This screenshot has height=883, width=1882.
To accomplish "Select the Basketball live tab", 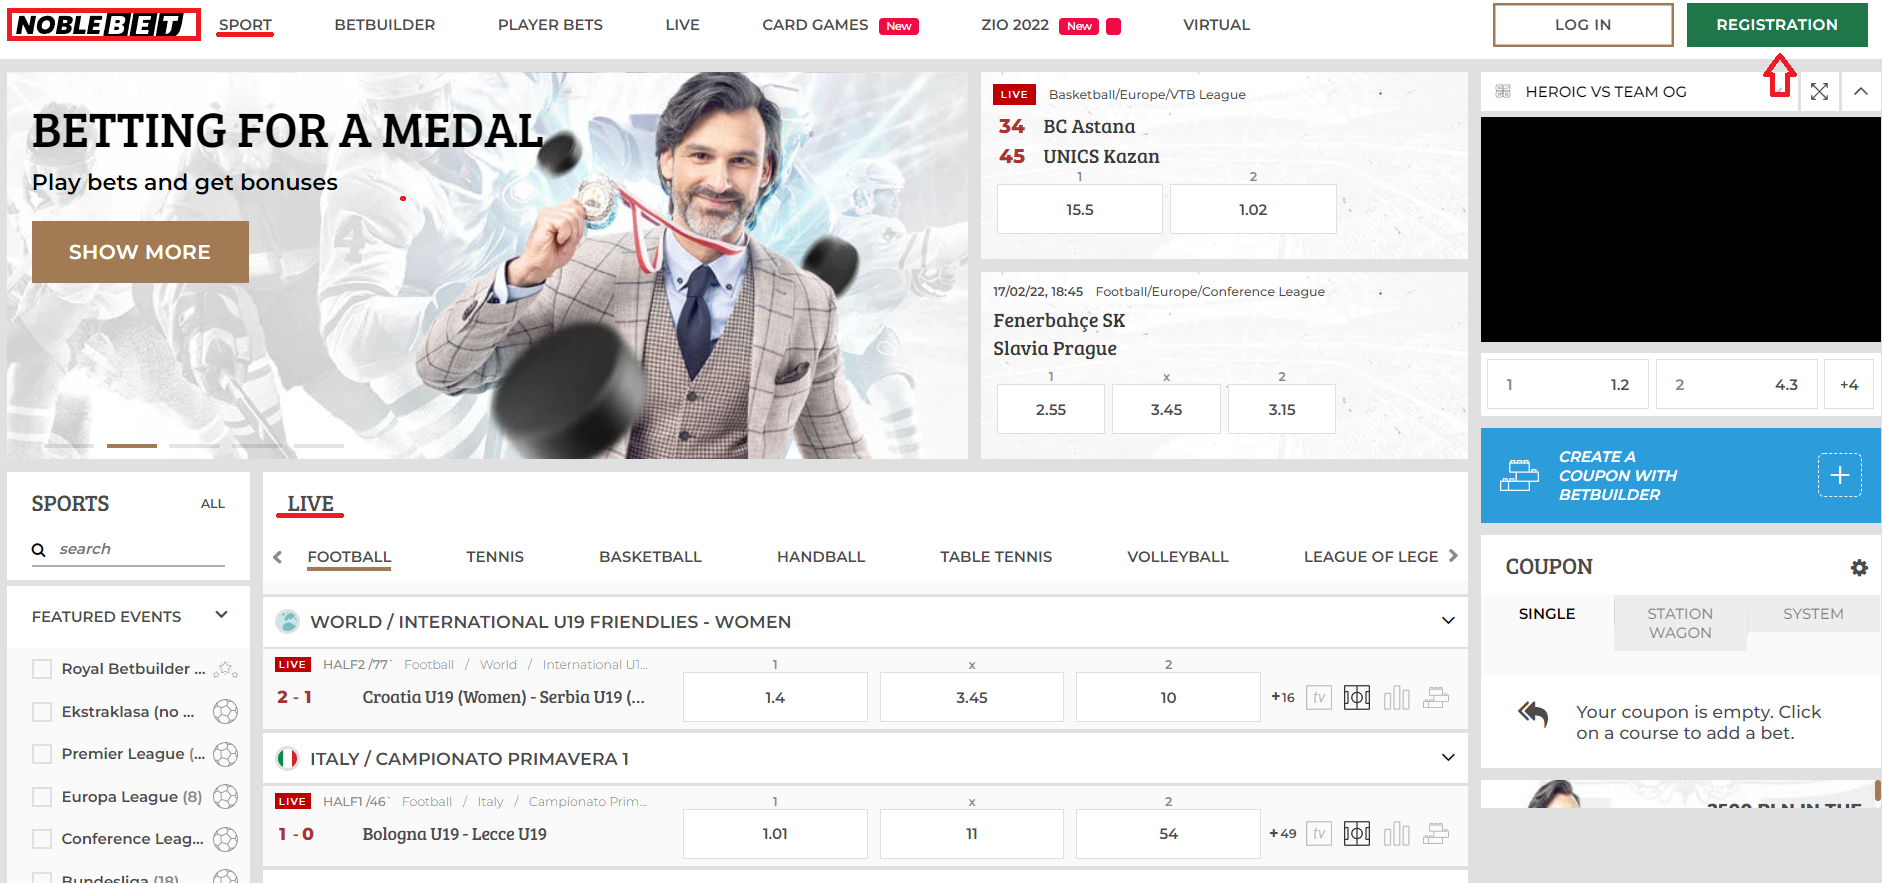I will coord(650,557).
